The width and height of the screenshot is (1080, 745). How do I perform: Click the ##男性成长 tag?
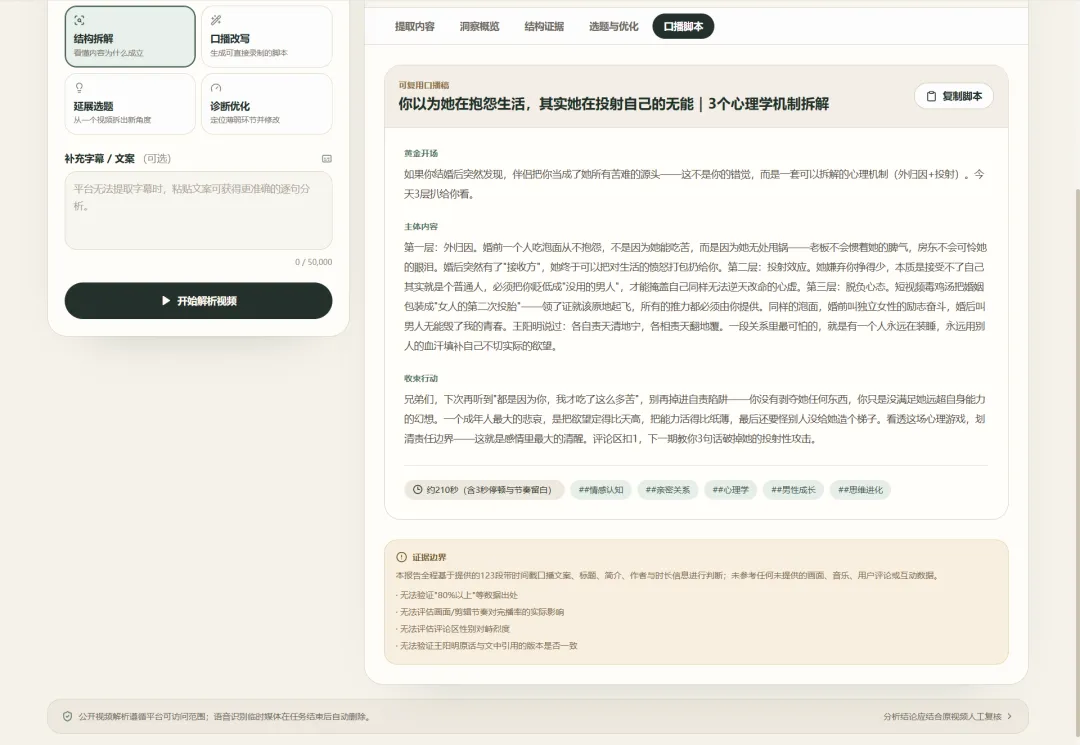point(793,490)
